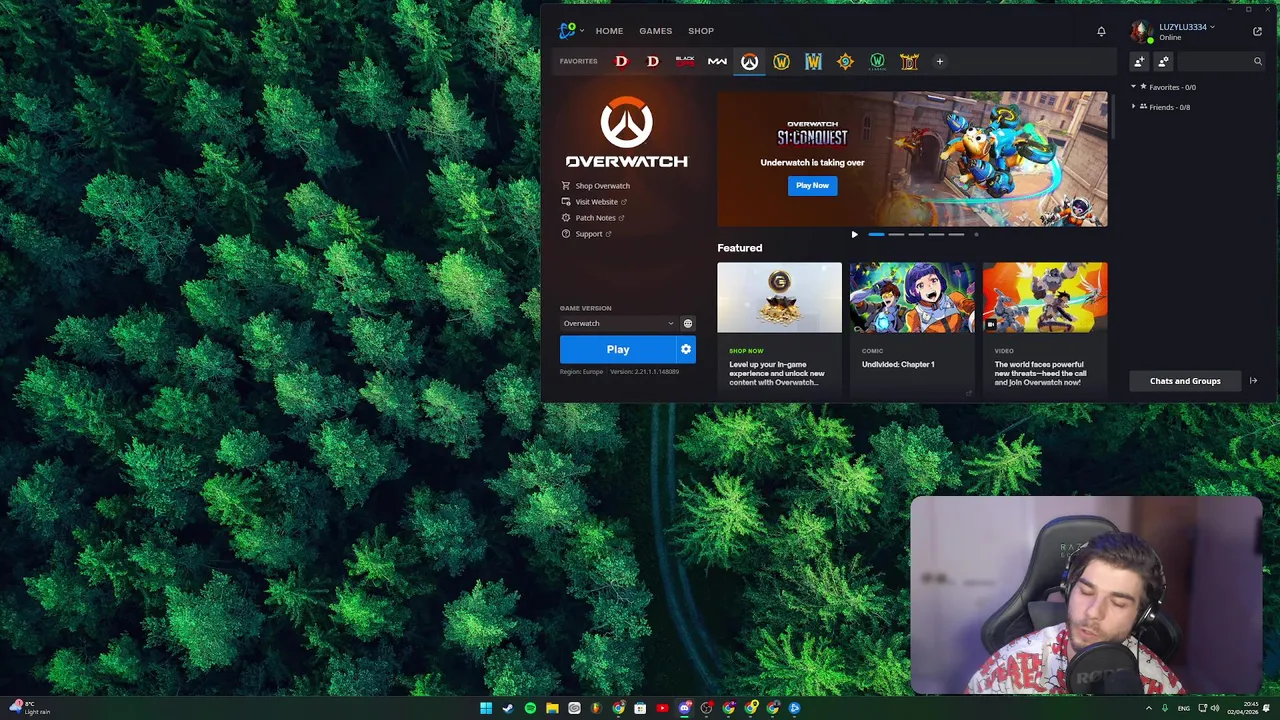Open Discord from the taskbar
This screenshot has width=1280, height=720.
click(x=684, y=708)
